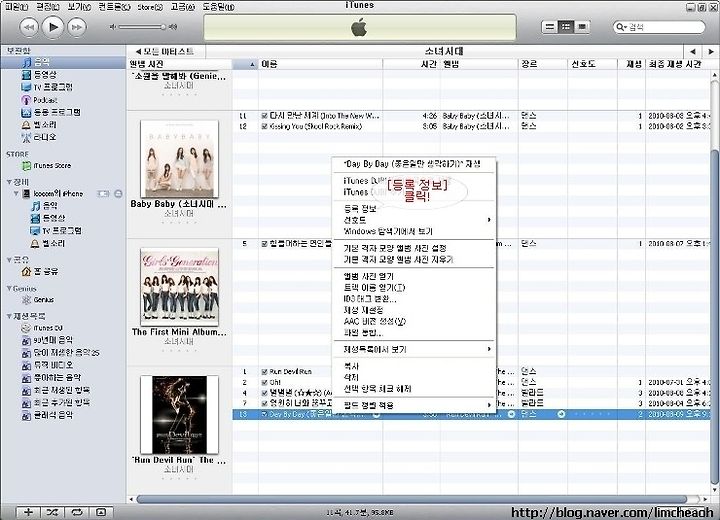This screenshot has width=720, height=520.
Task: Uncheck the Kissing You track checkbox
Action: [x=264, y=126]
